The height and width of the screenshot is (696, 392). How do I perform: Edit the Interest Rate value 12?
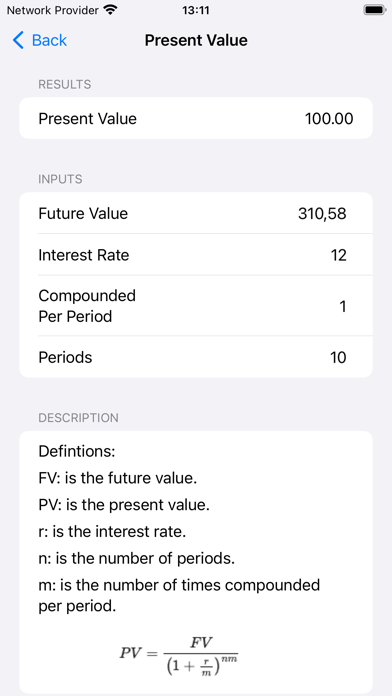(338, 255)
